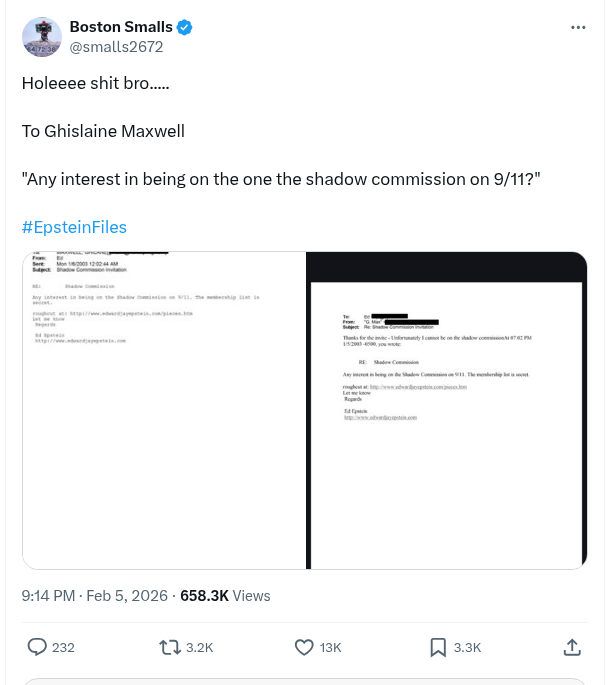The image size is (608, 685).
Task: Click the repost arrows icon
Action: coord(170,647)
